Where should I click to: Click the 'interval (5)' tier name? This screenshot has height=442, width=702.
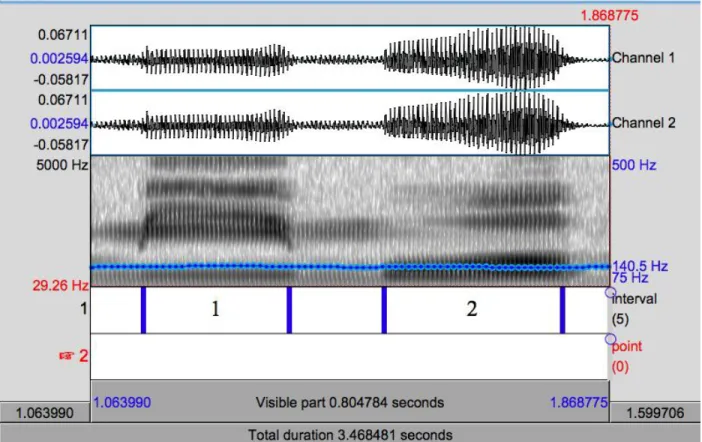click(x=634, y=309)
